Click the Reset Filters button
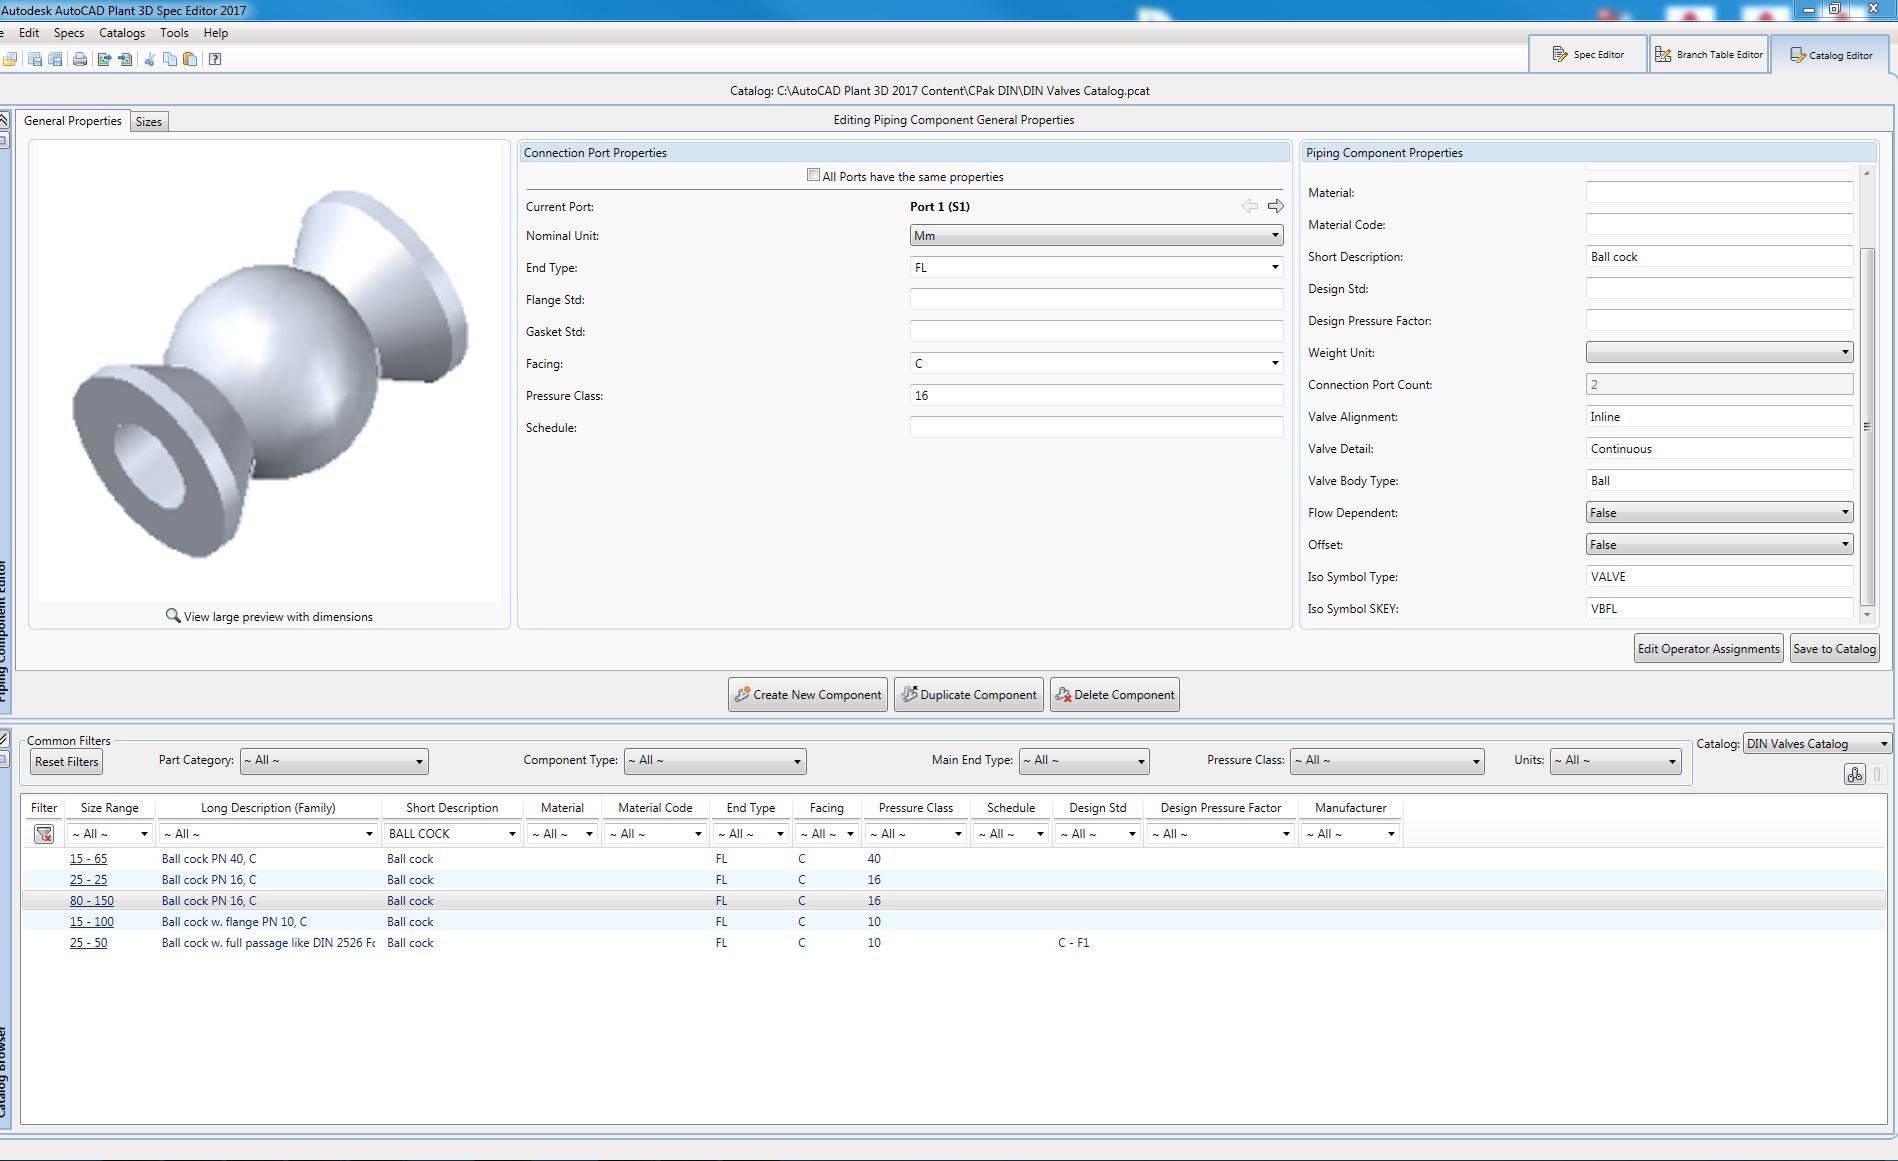The image size is (1898, 1161). click(x=67, y=762)
